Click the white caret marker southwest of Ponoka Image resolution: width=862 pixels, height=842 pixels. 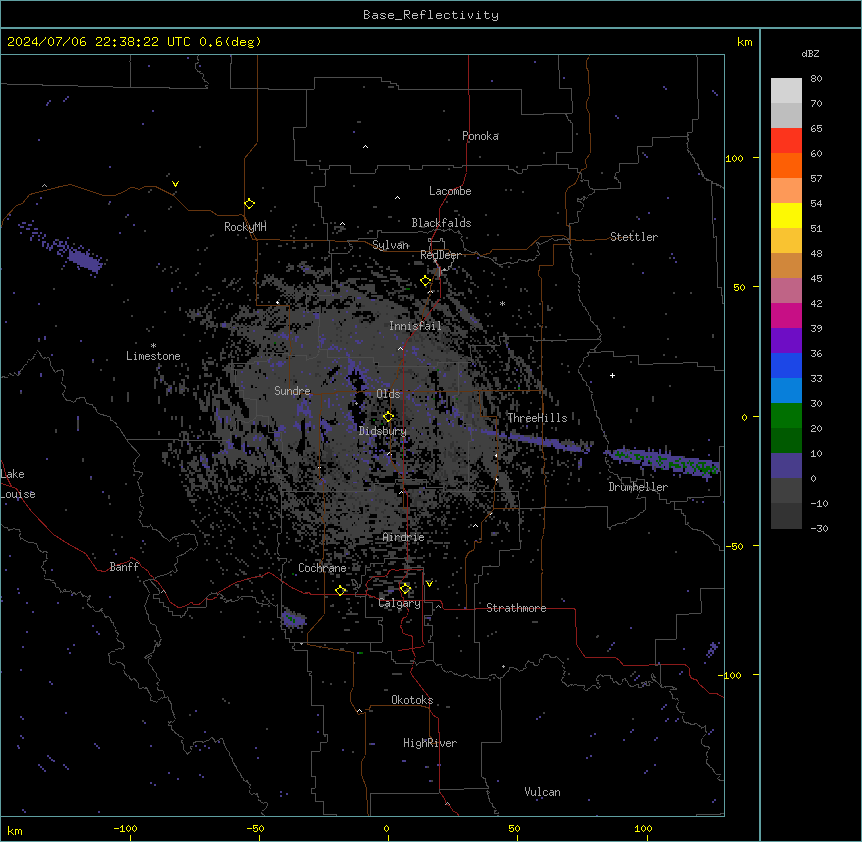pyautogui.click(x=366, y=147)
